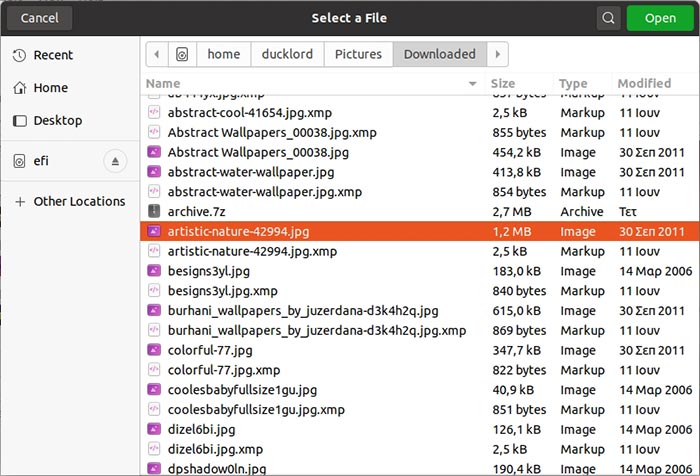The width and height of the screenshot is (700, 476).
Task: Click the Recent clock icon
Action: pyautogui.click(x=19, y=55)
